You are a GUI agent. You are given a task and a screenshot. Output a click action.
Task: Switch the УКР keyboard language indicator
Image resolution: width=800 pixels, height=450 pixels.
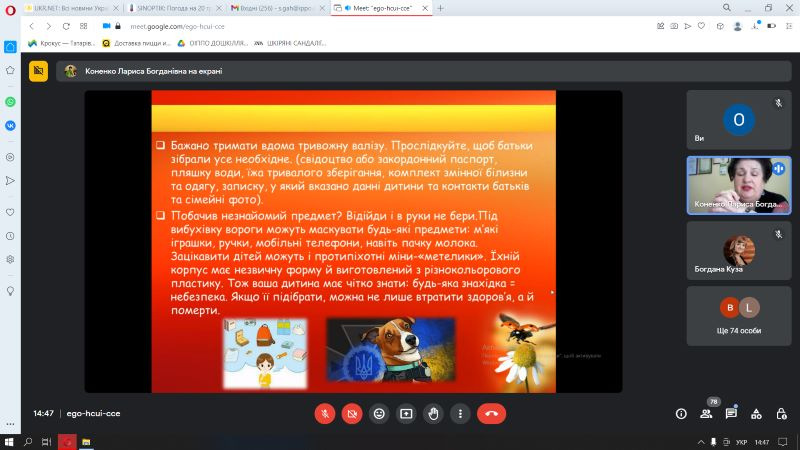click(741, 442)
